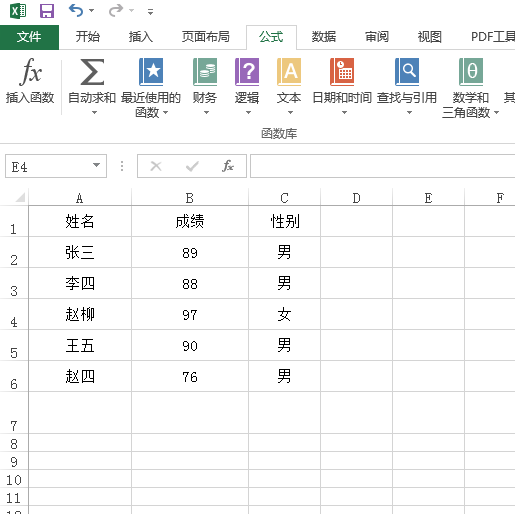Image resolution: width=515 pixels, height=514 pixels.
Task: Select the cell containing 赵柳
Action: tap(80, 314)
